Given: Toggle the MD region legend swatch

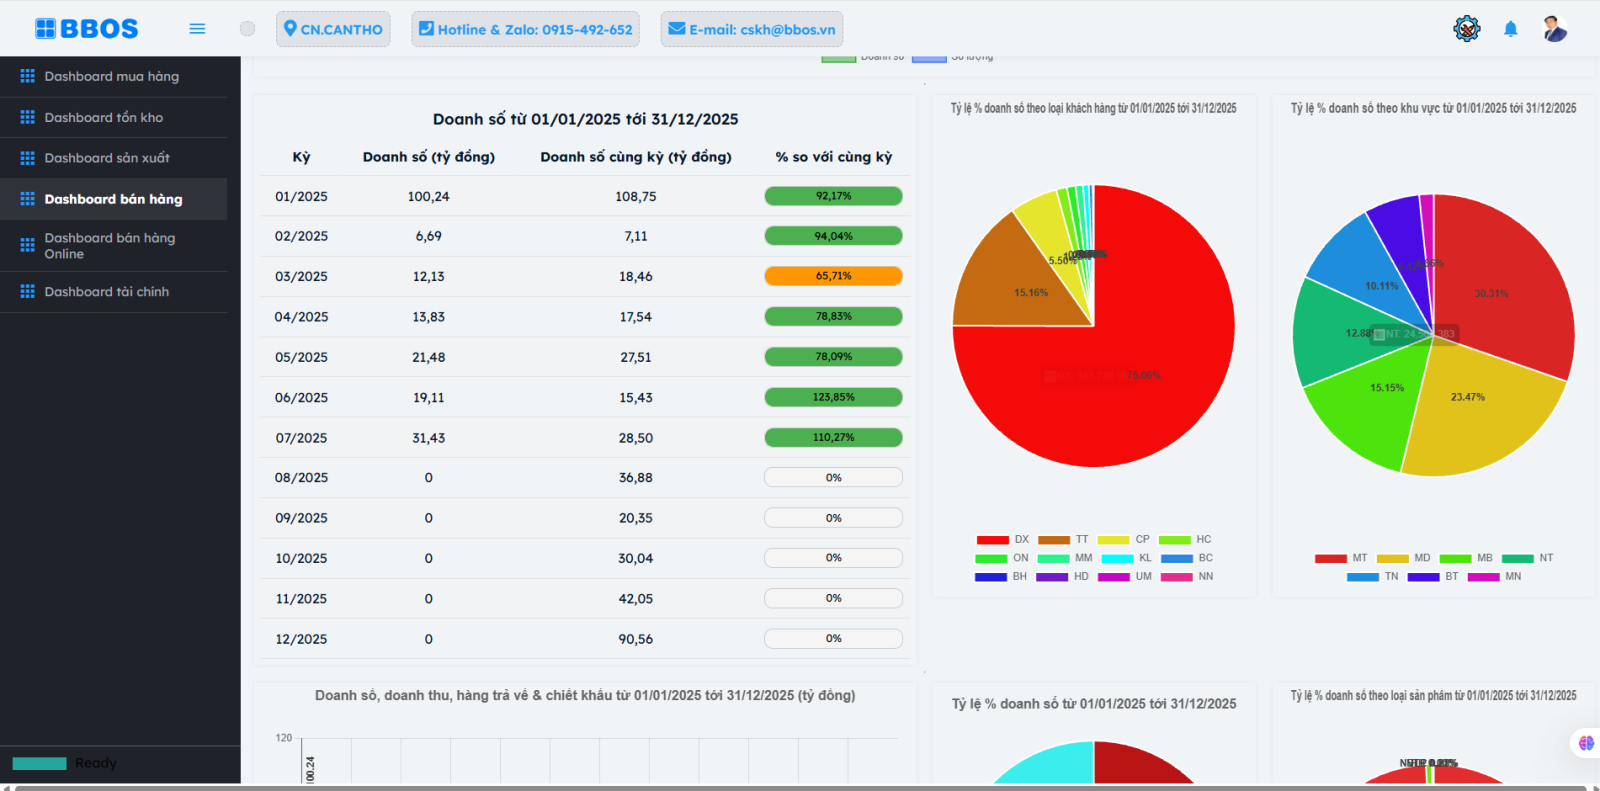Looking at the screenshot, I should click(1393, 559).
